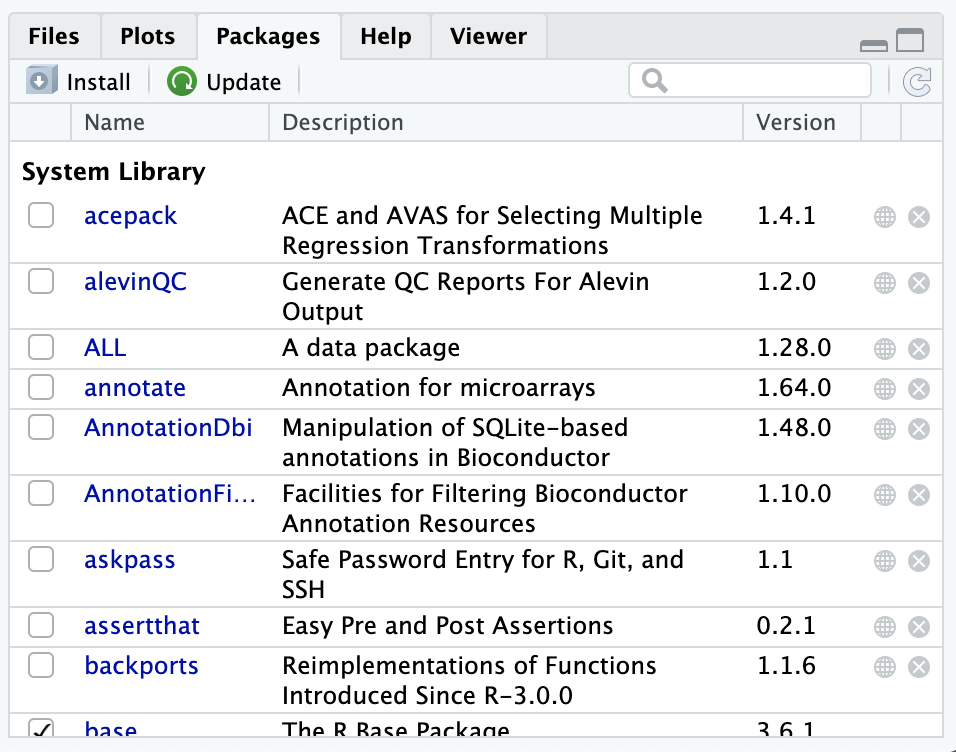The height and width of the screenshot is (752, 956).
Task: Click the annotate package name link
Action: pos(134,388)
